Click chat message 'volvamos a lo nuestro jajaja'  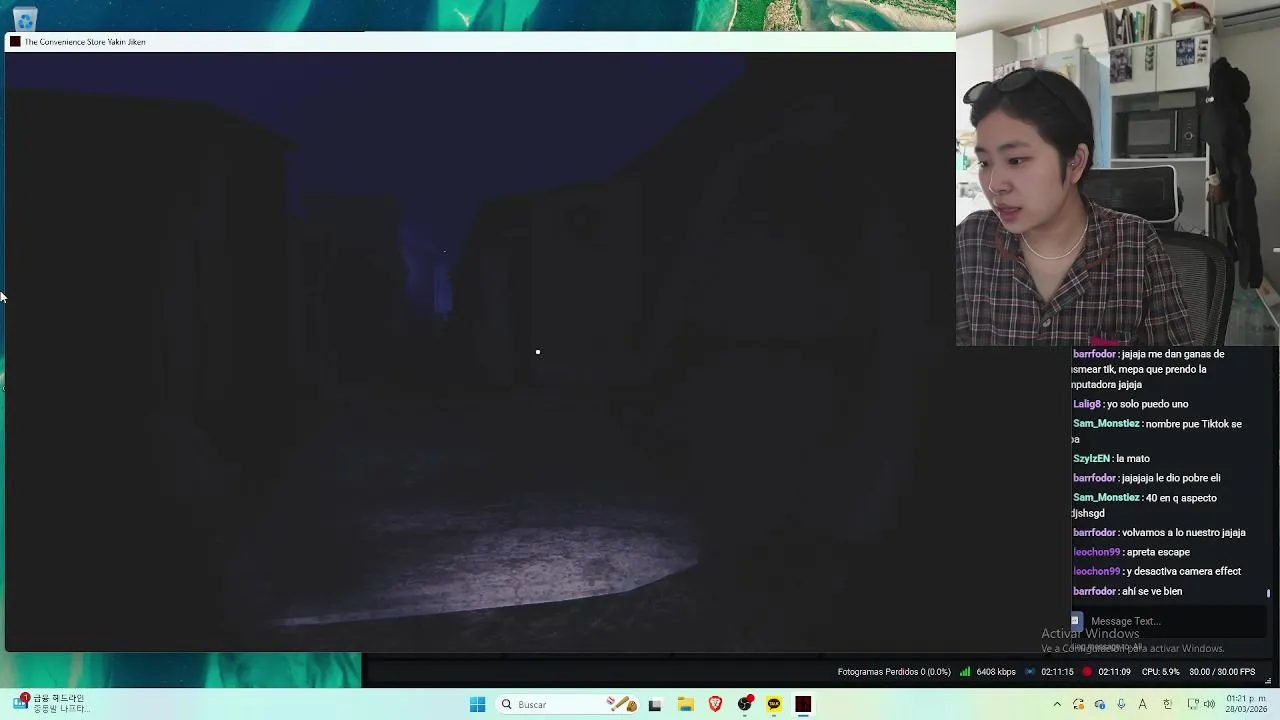pyautogui.click(x=1184, y=532)
